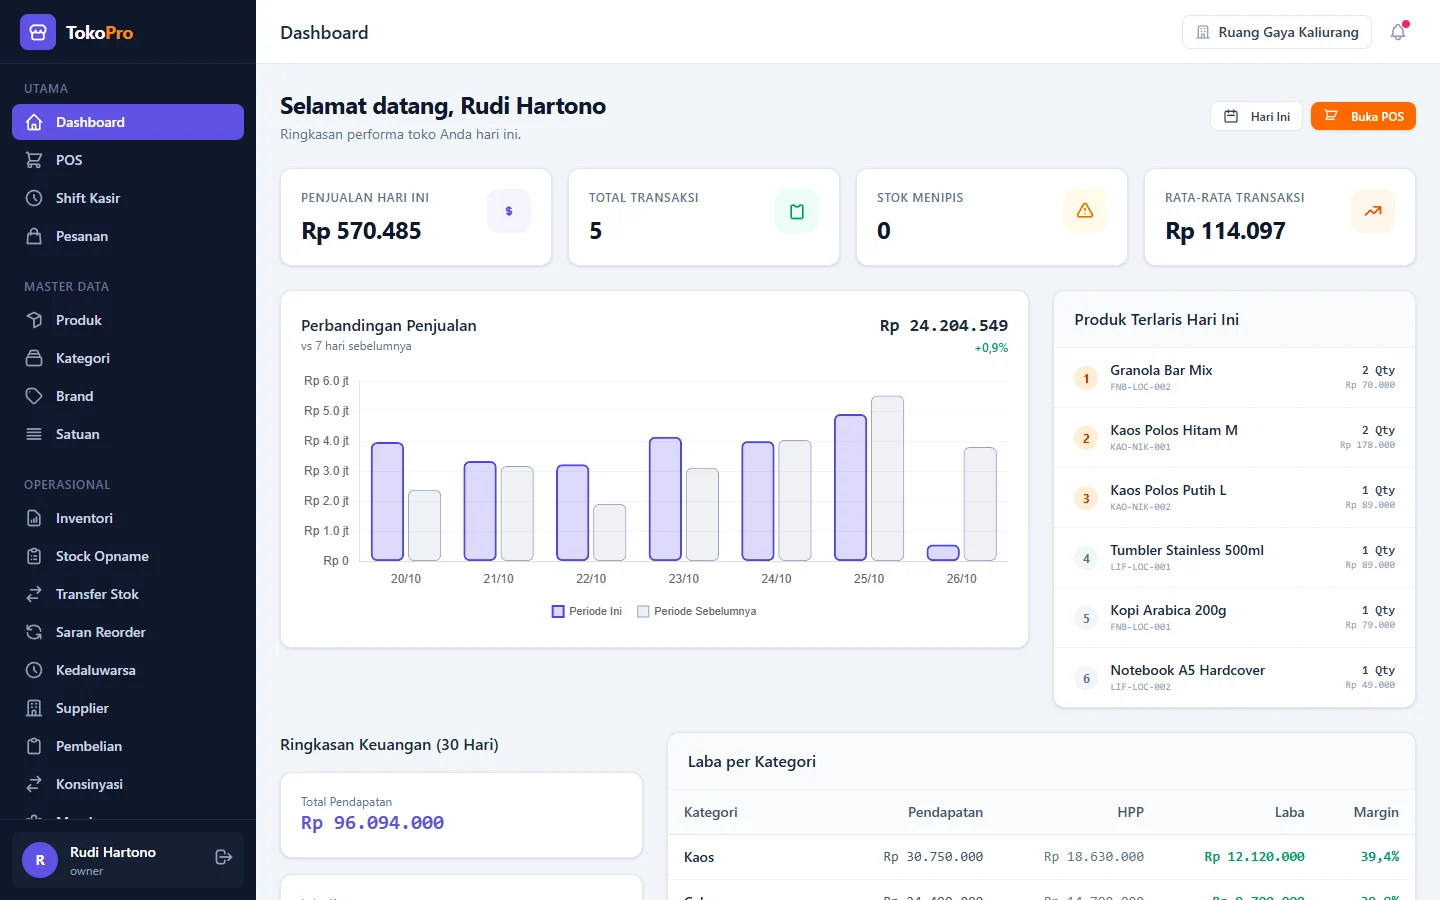Go to Dashboard in sidebar
Viewport: 1440px width, 900px height.
click(128, 122)
